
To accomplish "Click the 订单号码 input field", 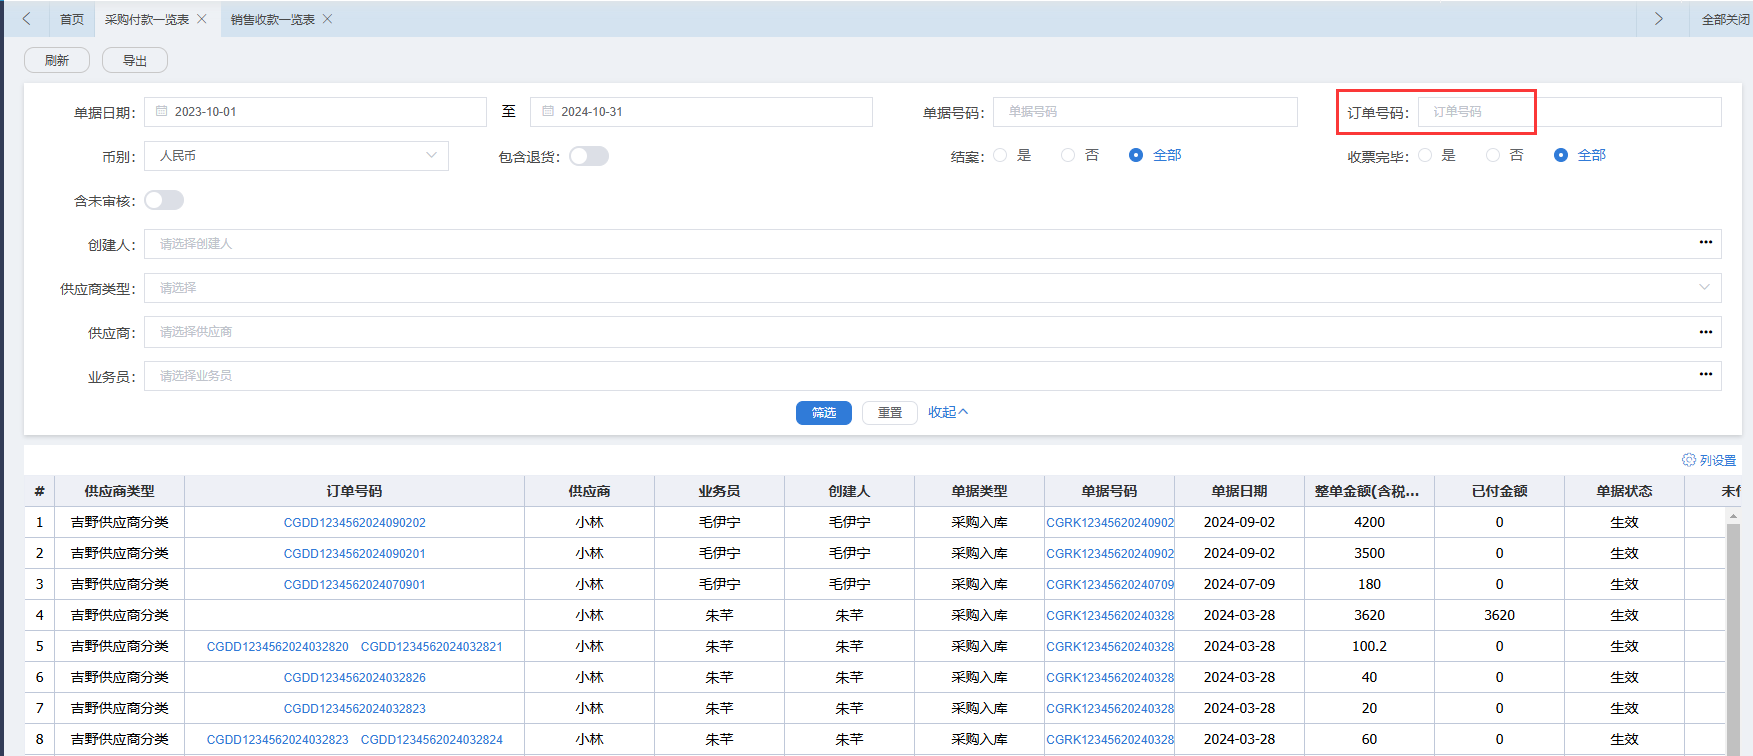I will (1569, 112).
